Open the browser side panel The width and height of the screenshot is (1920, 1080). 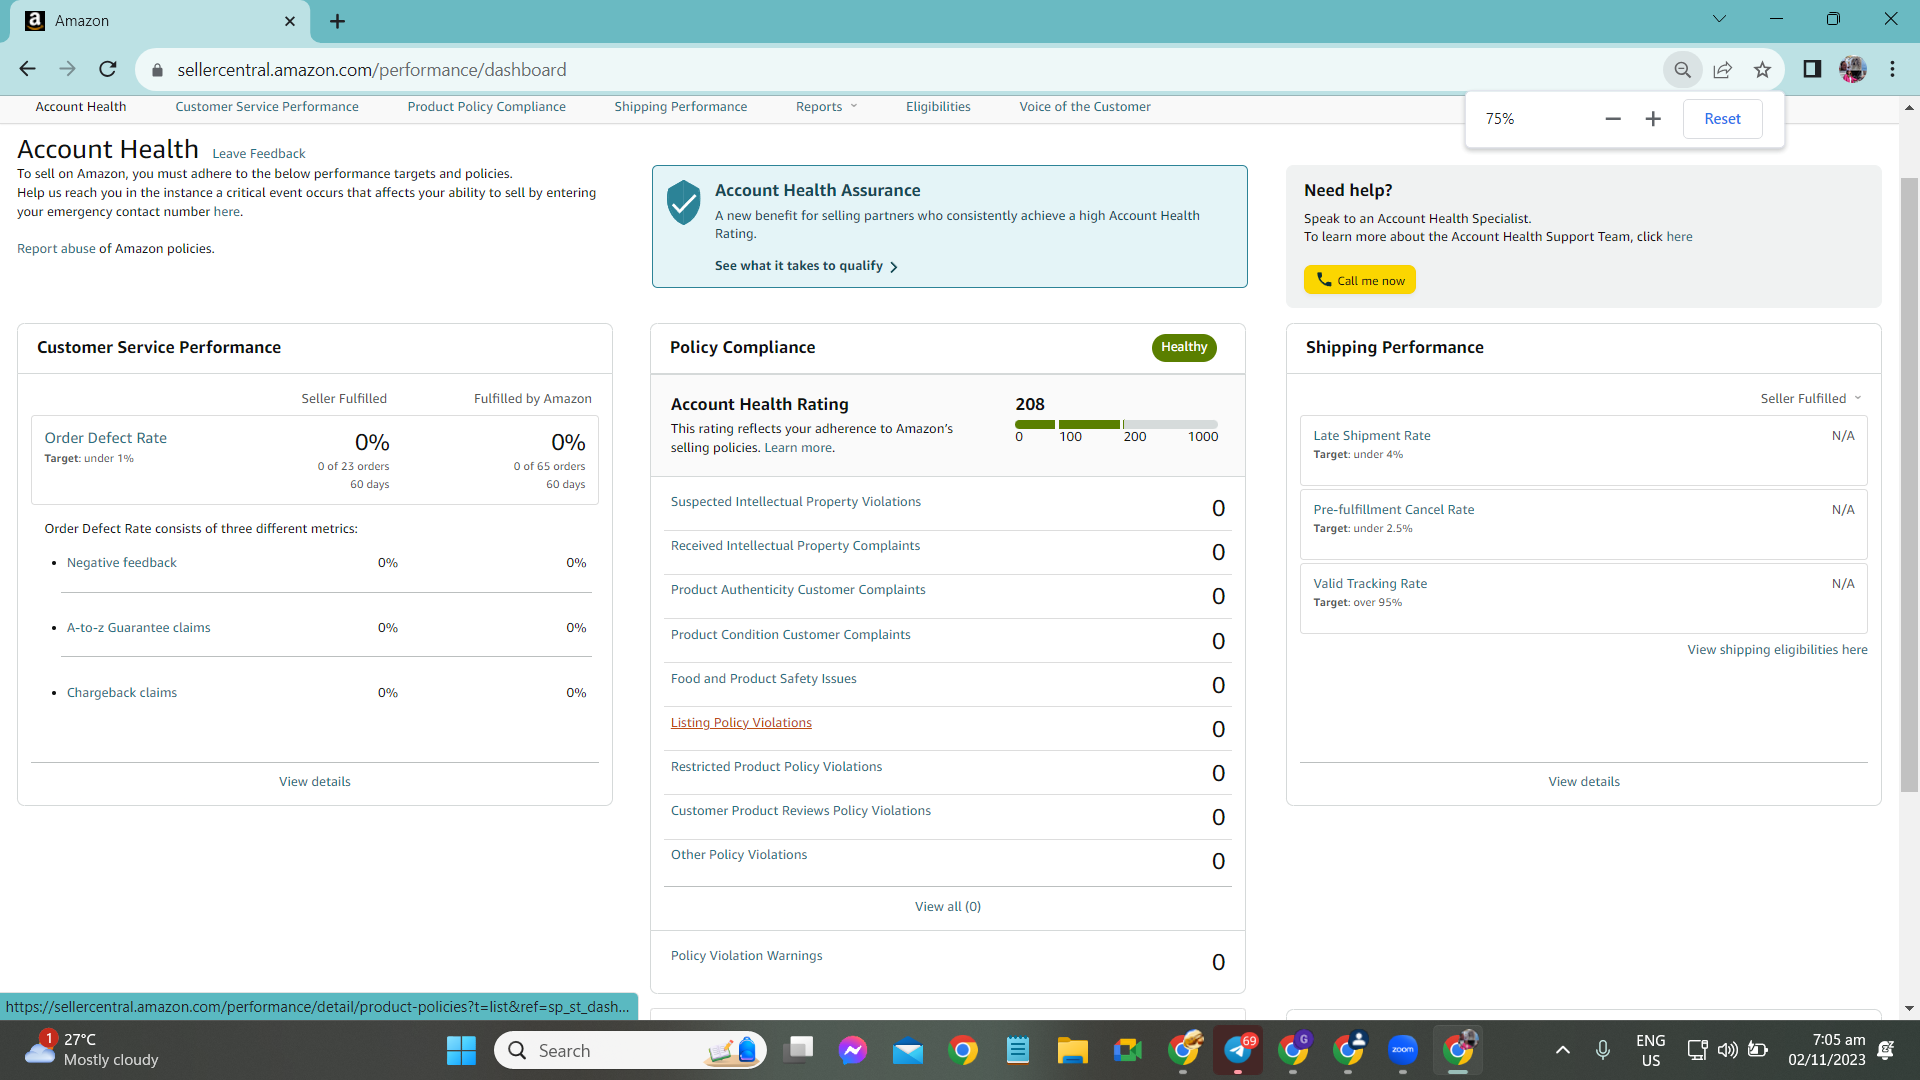pos(1812,69)
